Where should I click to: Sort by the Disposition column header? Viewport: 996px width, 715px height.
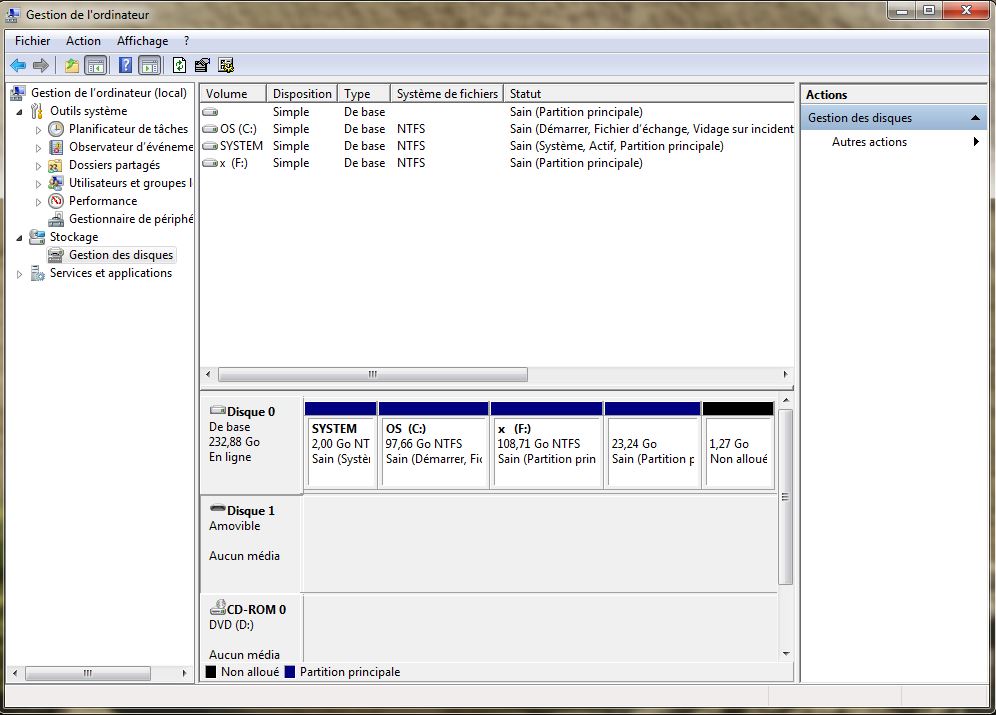click(302, 93)
